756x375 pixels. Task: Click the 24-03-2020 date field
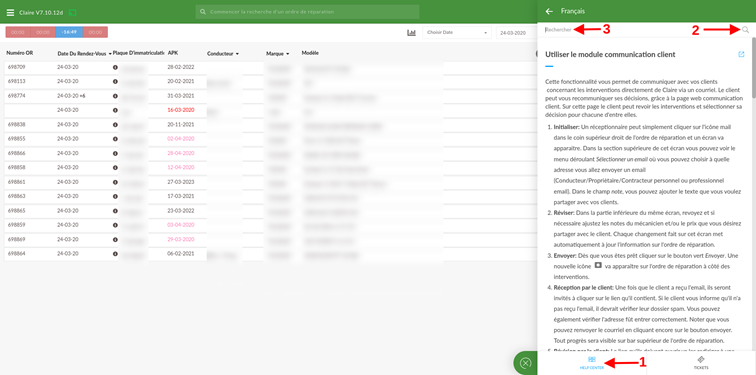click(516, 33)
